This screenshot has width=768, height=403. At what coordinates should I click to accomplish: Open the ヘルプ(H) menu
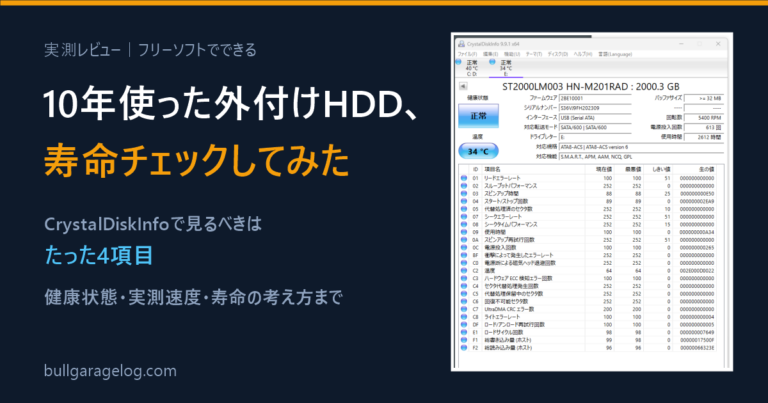583,54
